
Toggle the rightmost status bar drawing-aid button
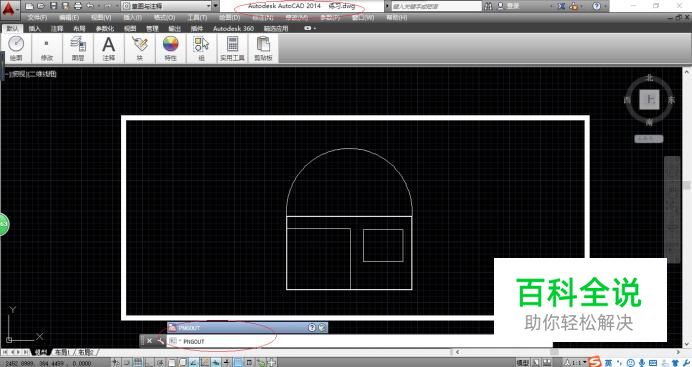(x=271, y=363)
